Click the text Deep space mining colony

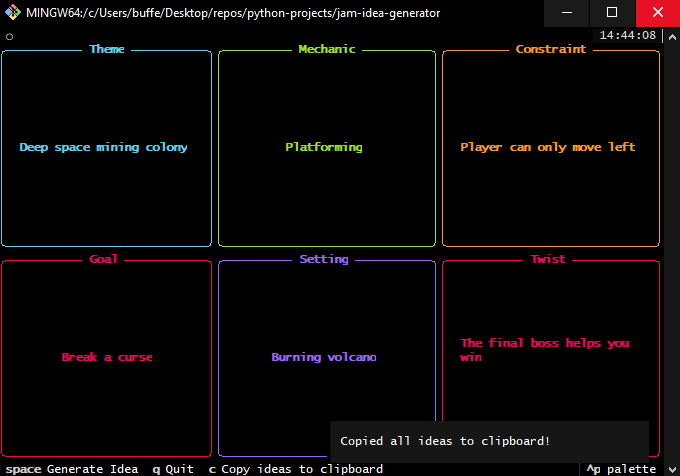103,147
